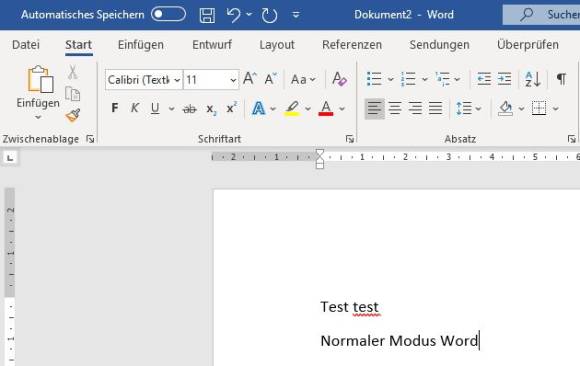The width and height of the screenshot is (580, 366).
Task: Go to the Layout tab
Action: coord(277,45)
